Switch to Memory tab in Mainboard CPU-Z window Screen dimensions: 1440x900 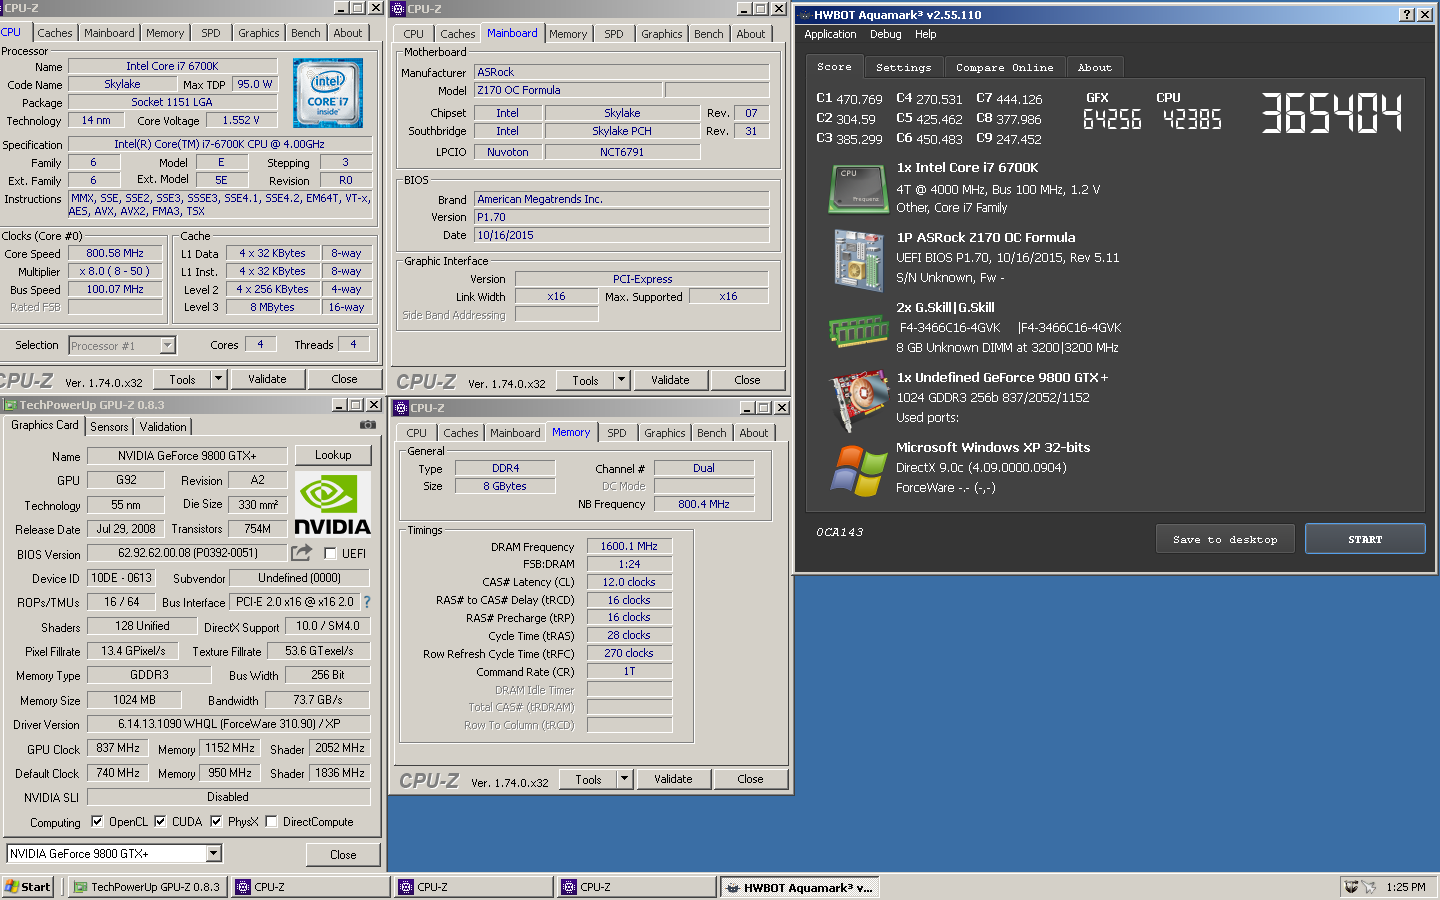[x=568, y=34]
